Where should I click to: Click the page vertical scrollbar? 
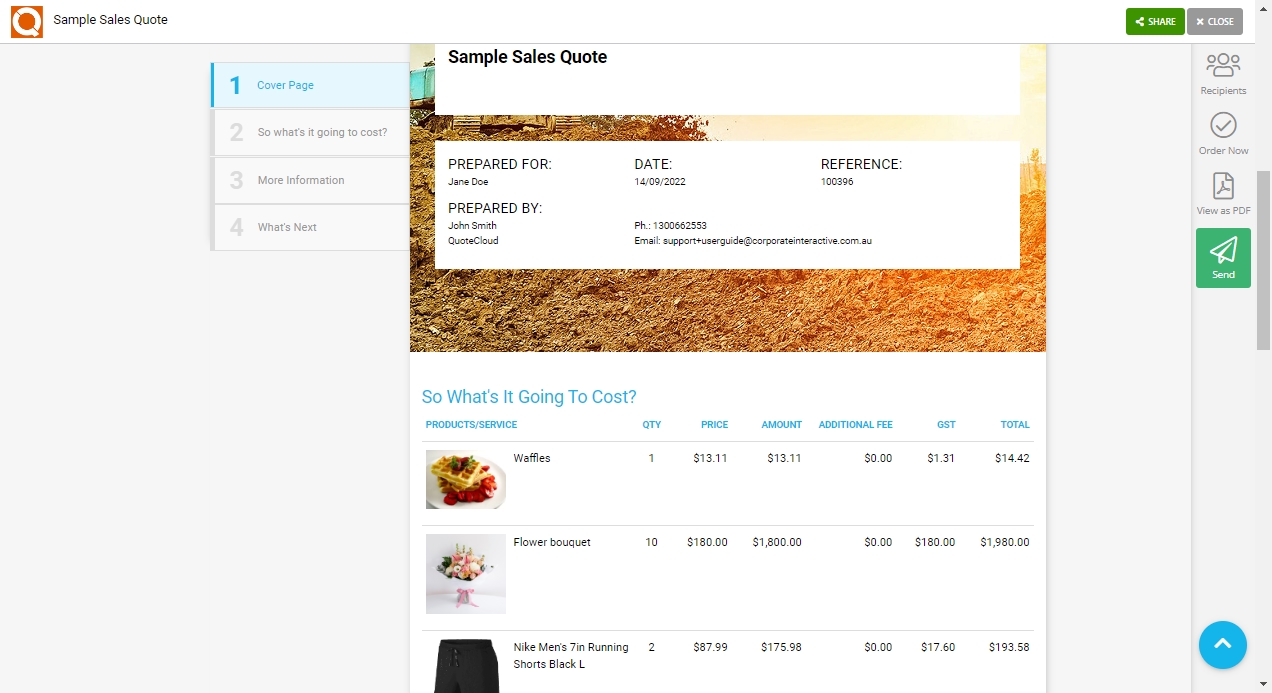pyautogui.click(x=1263, y=260)
